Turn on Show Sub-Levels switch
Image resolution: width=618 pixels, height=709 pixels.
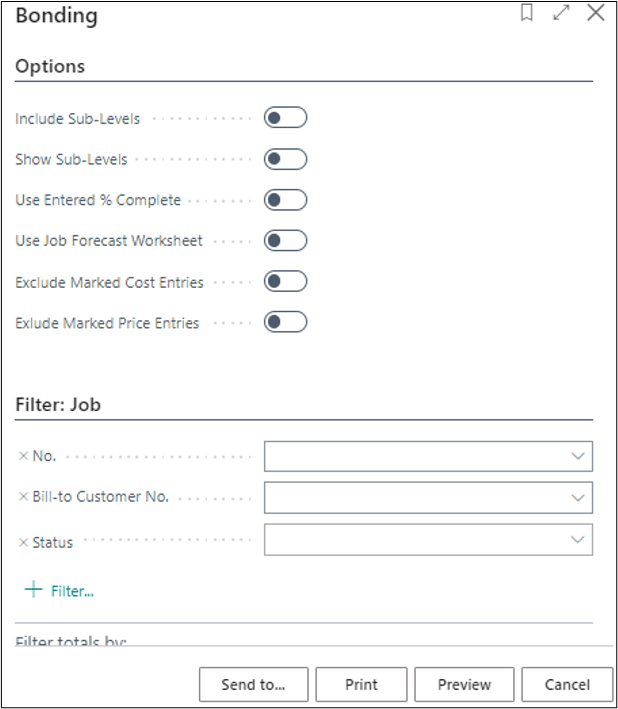click(x=285, y=159)
